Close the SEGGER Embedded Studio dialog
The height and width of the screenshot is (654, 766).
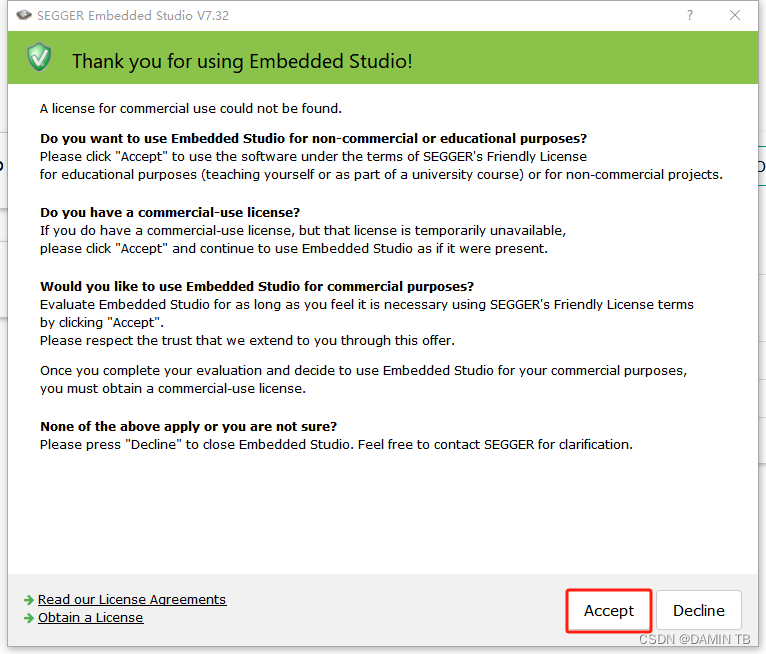[x=735, y=15]
